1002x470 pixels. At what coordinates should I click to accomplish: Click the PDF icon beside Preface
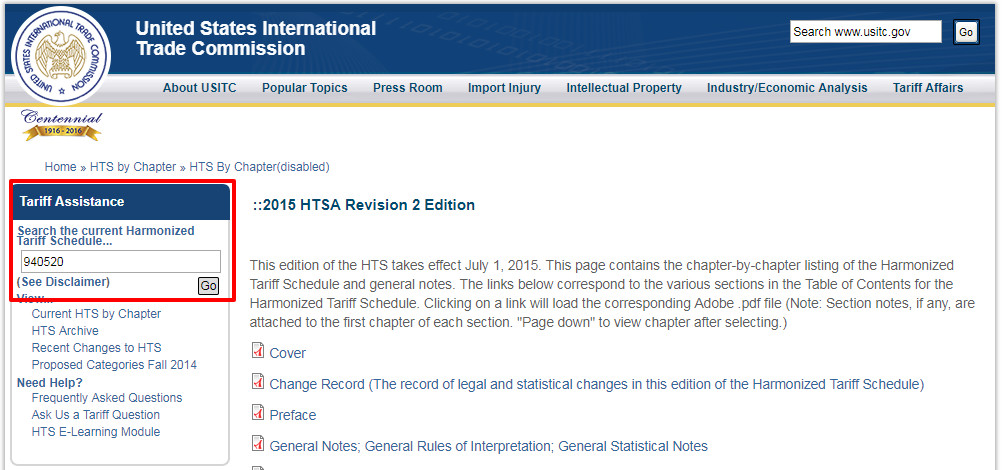point(258,413)
